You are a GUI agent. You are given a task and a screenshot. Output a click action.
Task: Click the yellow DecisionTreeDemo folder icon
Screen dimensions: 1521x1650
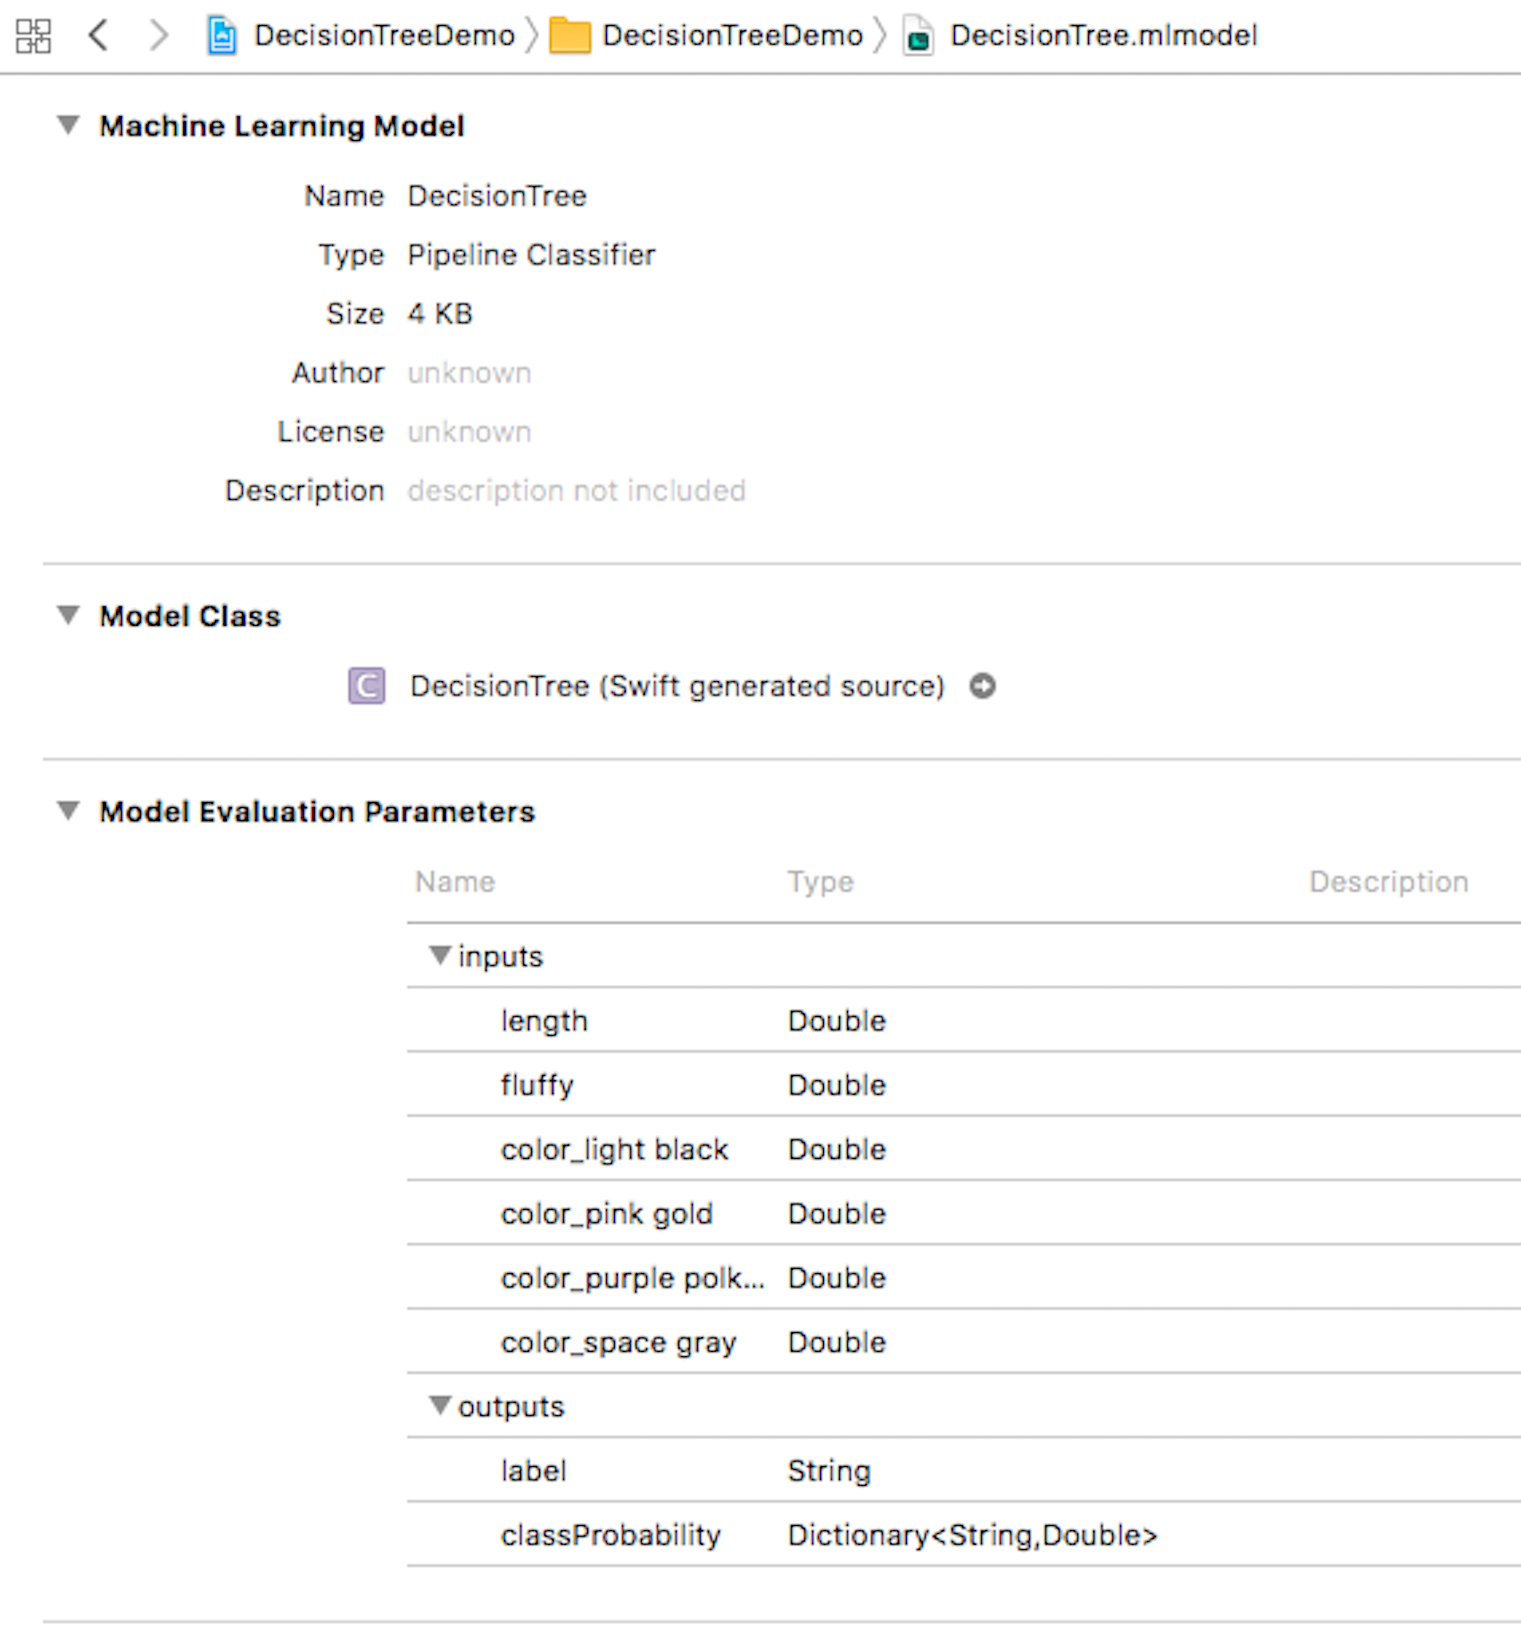(x=570, y=36)
